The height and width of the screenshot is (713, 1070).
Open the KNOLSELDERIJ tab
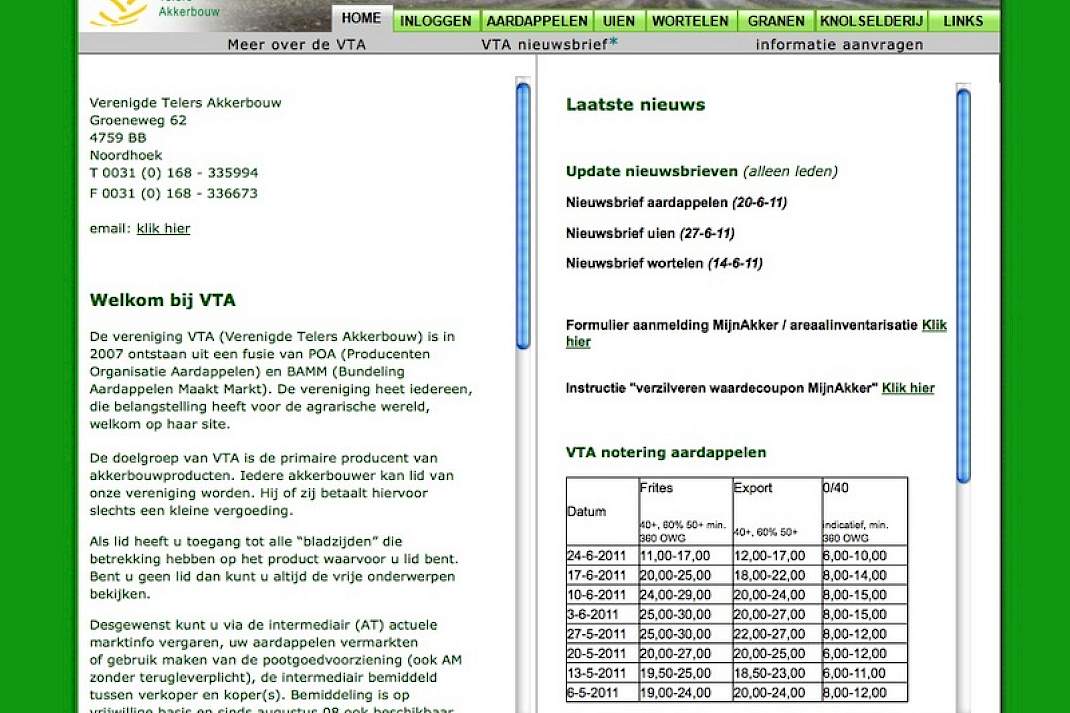coord(871,21)
